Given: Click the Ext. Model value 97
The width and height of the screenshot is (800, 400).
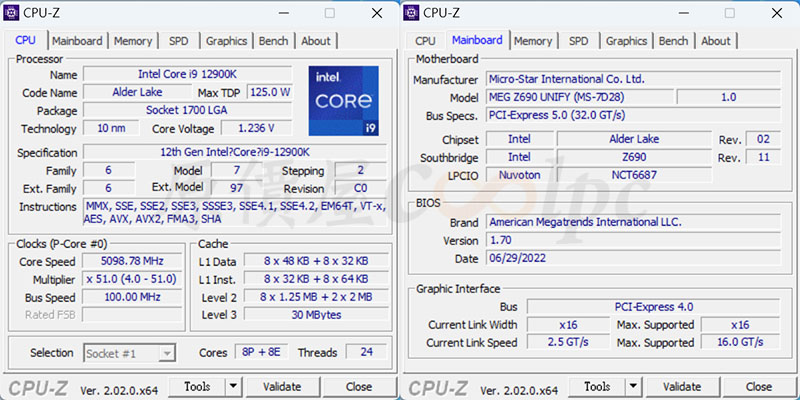Looking at the screenshot, I should (236, 188).
